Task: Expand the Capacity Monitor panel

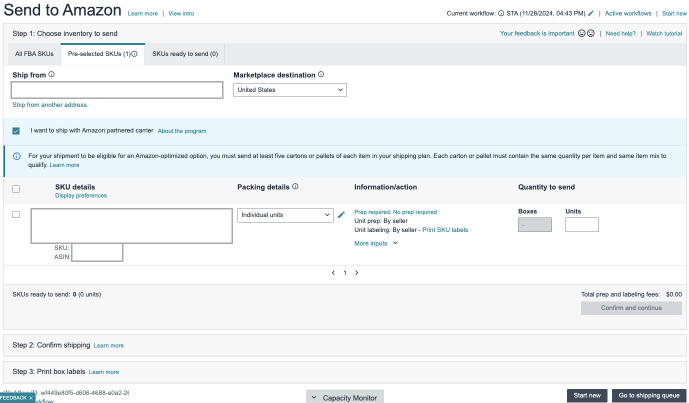Action: [344, 397]
